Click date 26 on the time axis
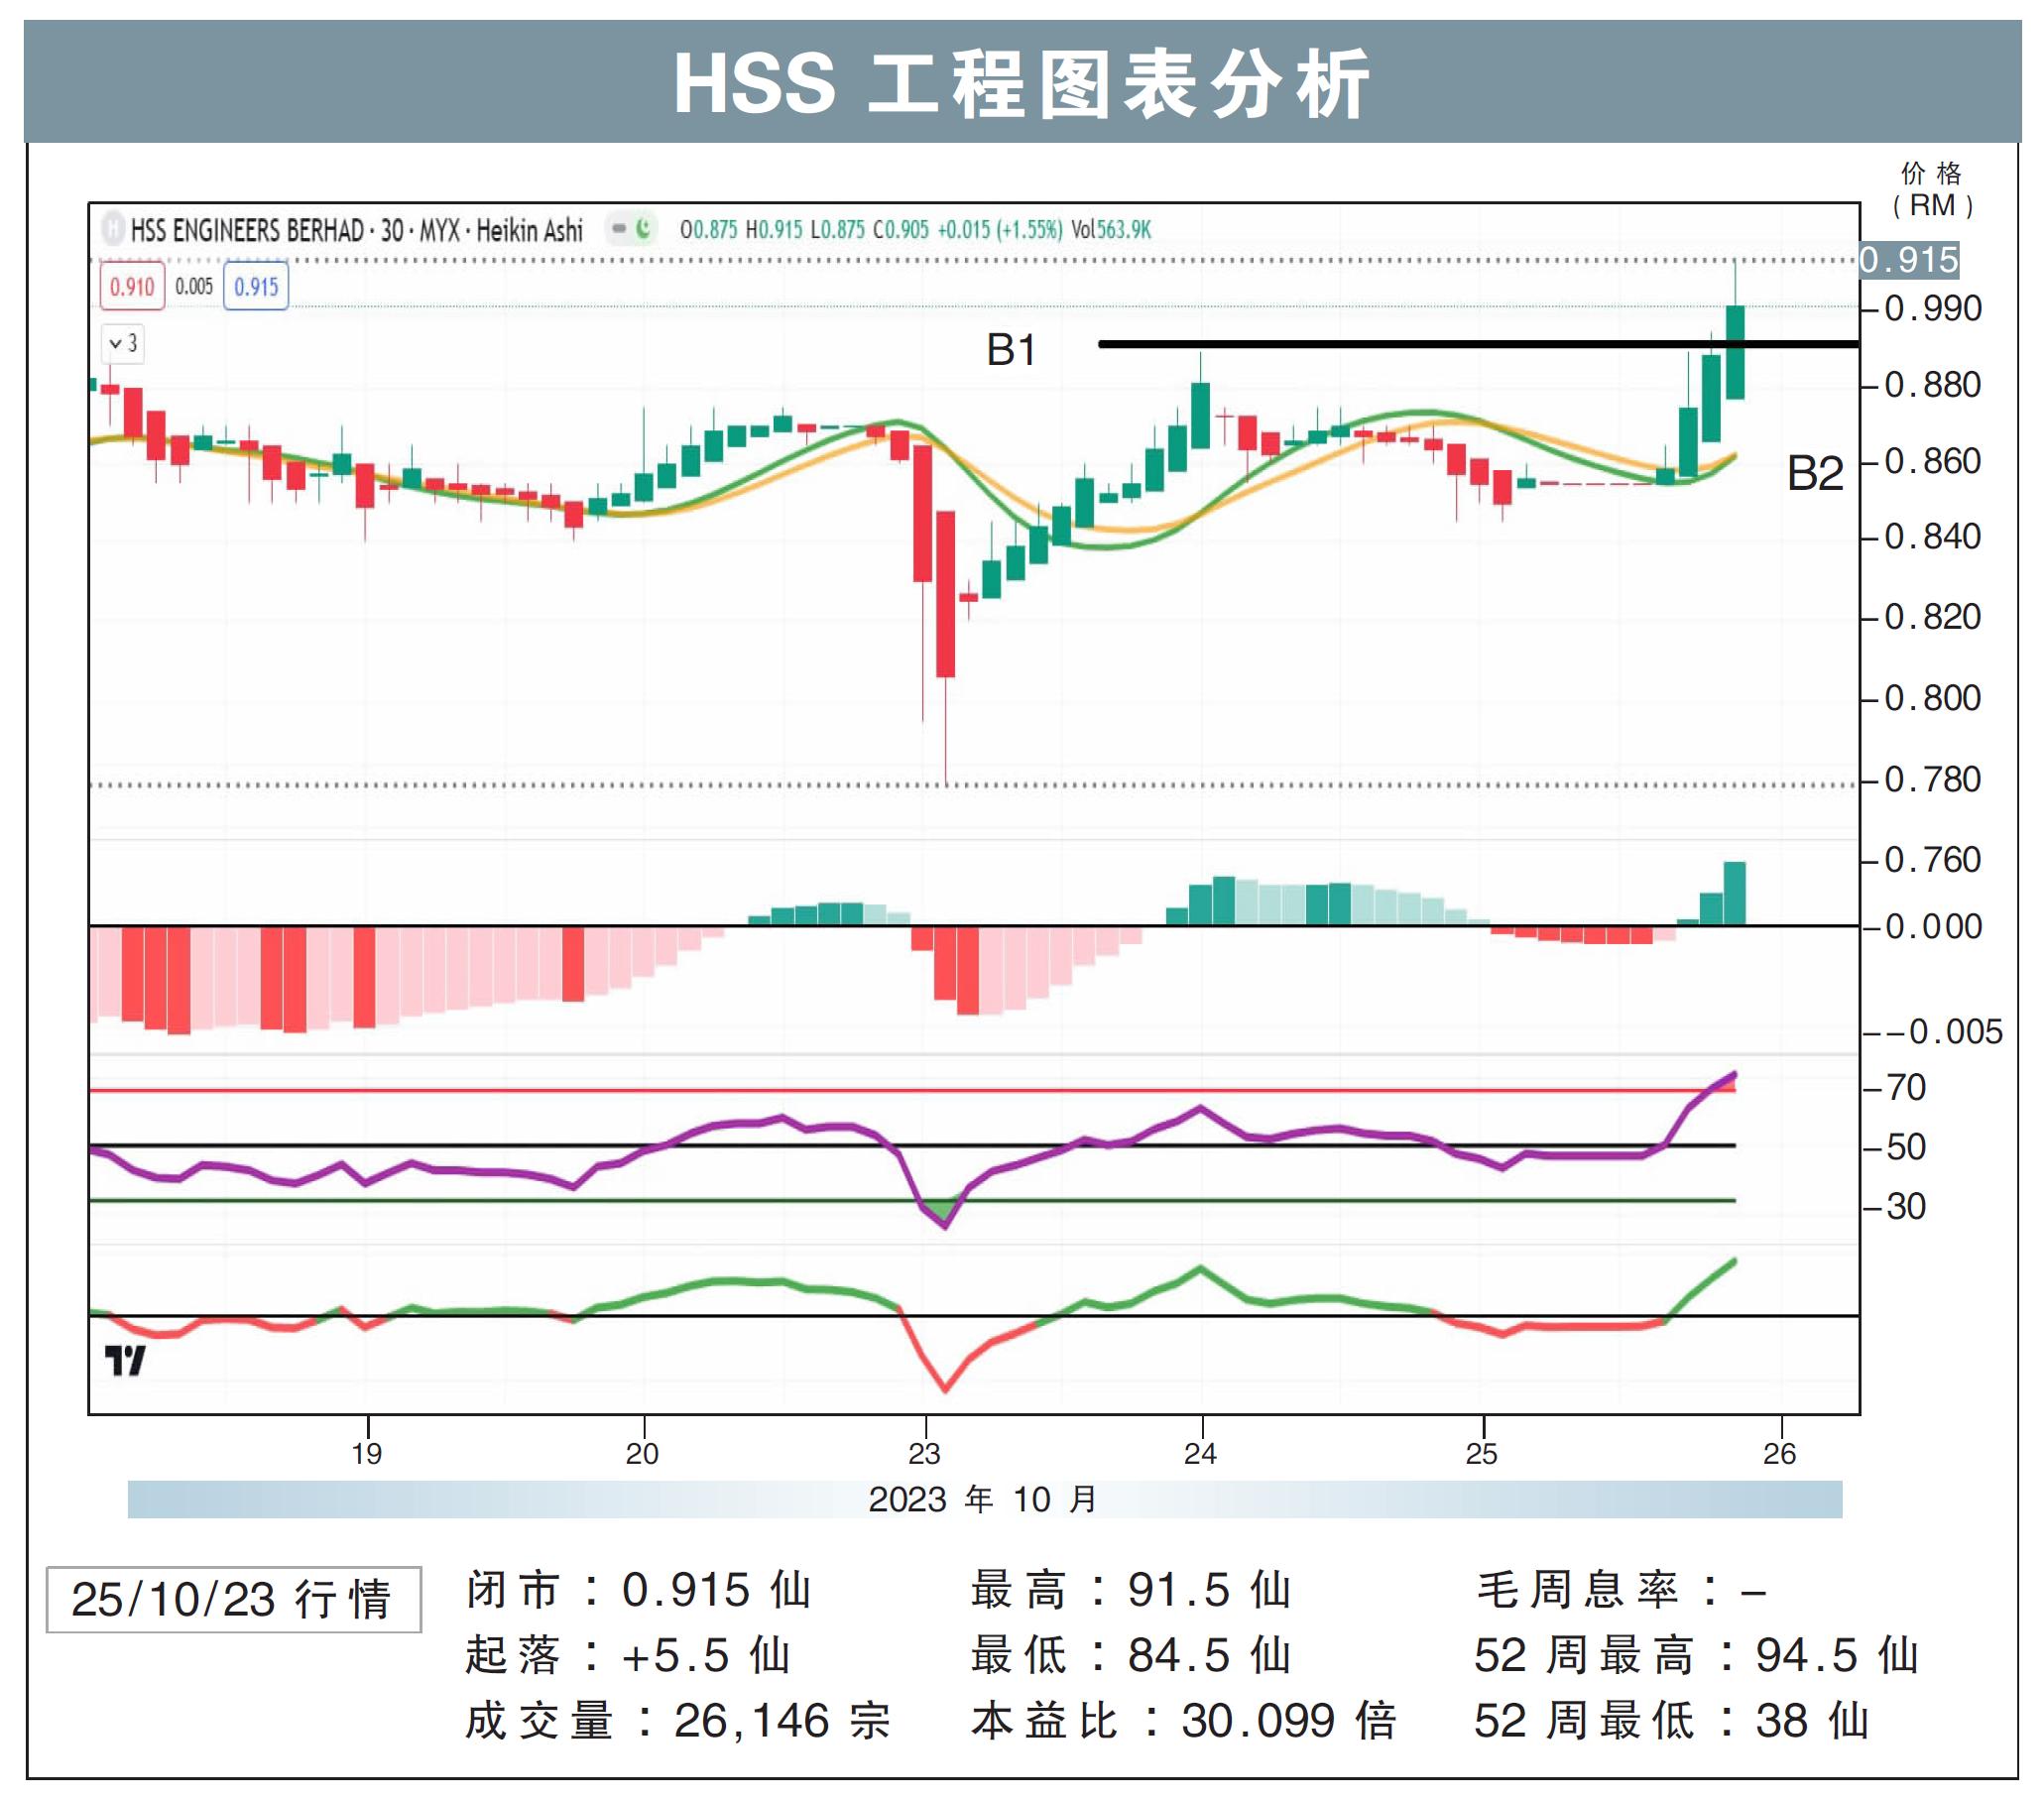This screenshot has height=1801, width=2044. click(x=1779, y=1454)
